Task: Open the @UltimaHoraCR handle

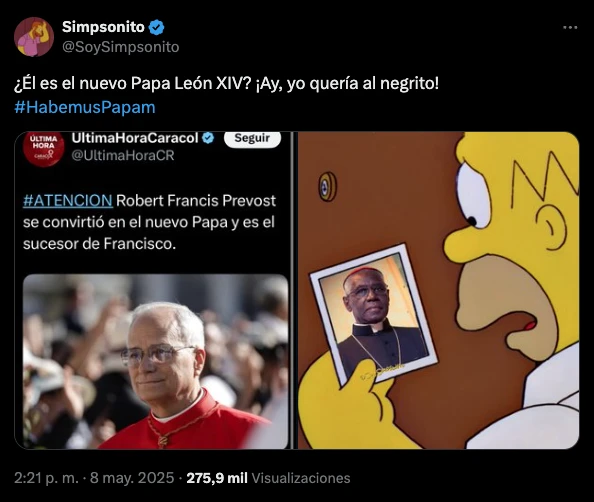Action: click(123, 155)
